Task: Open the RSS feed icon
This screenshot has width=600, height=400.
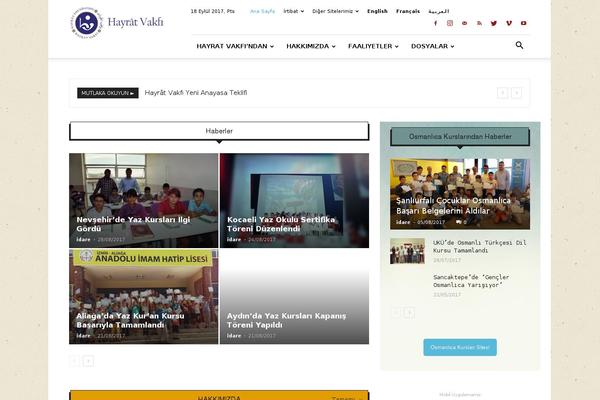Action: pyautogui.click(x=479, y=23)
